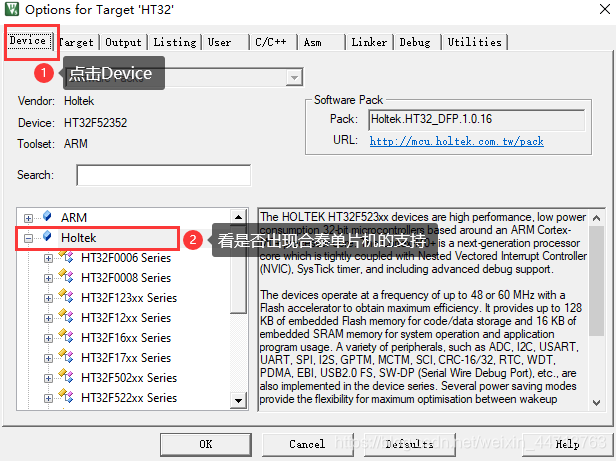Click the HT32F123xx Series family icon

[x=66, y=296]
